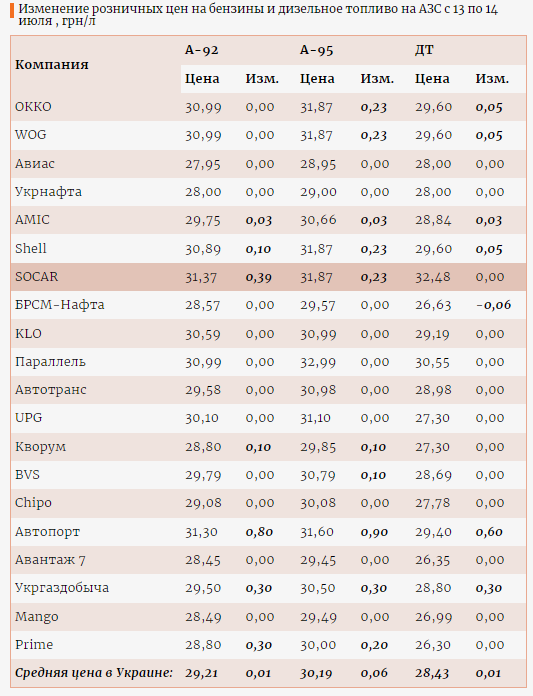Select the AMIC company row label
The height and width of the screenshot is (696, 533).
coord(32,220)
